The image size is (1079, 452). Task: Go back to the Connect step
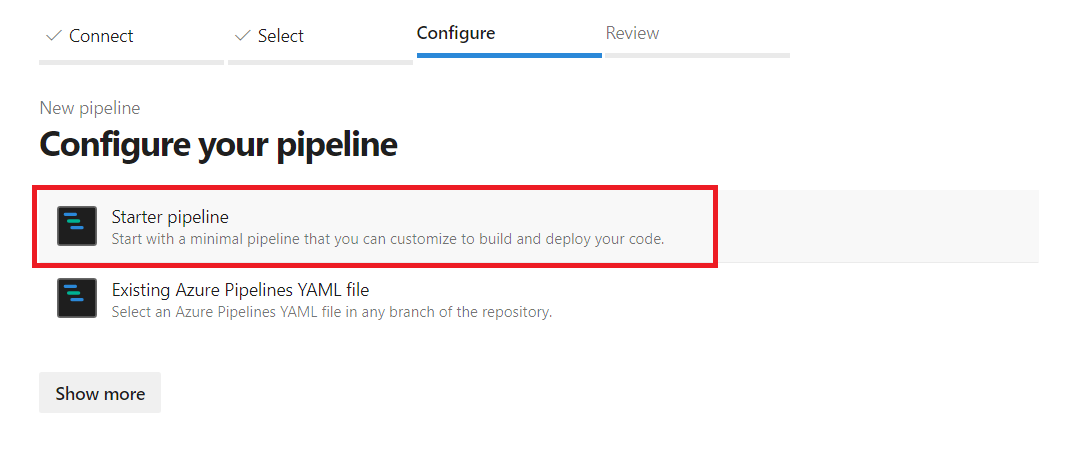100,36
